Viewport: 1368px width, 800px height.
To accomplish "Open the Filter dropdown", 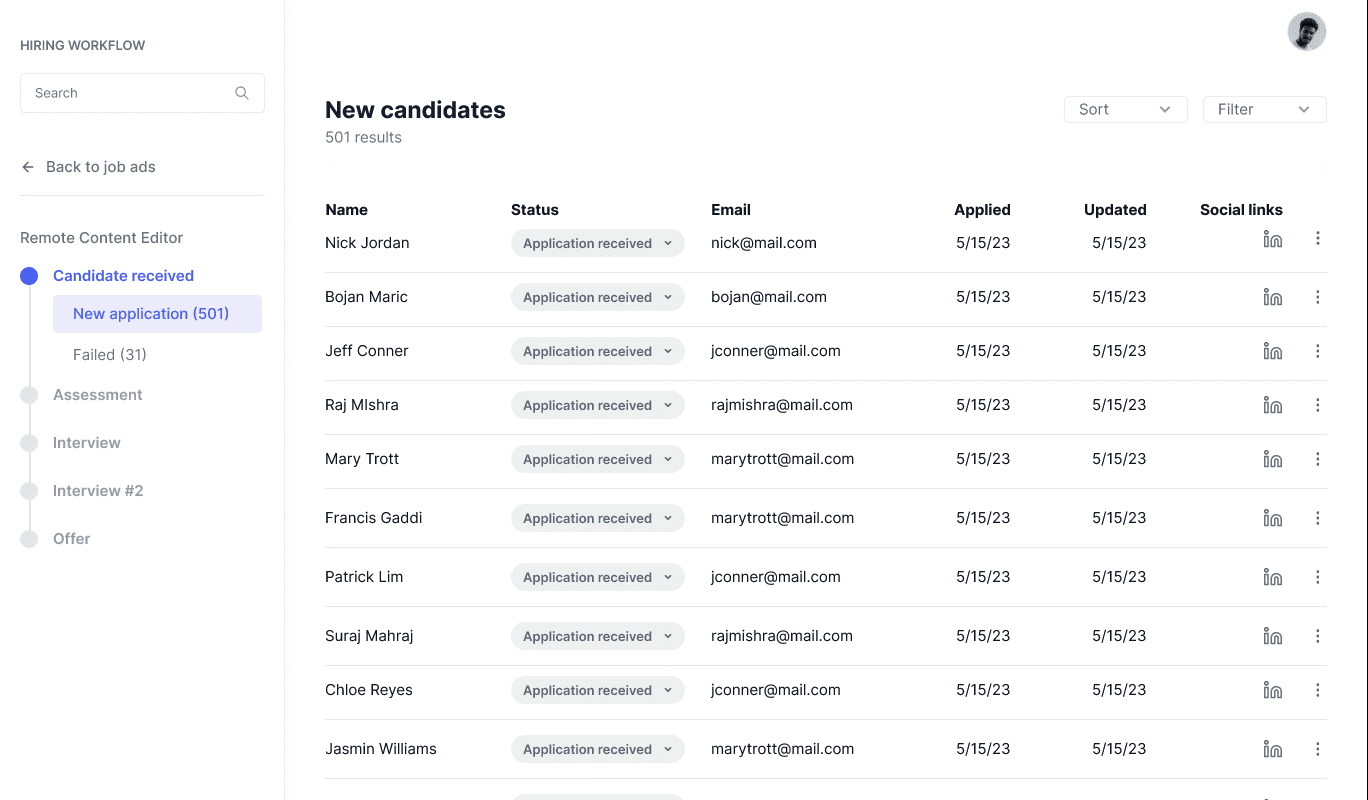I will pos(1264,110).
